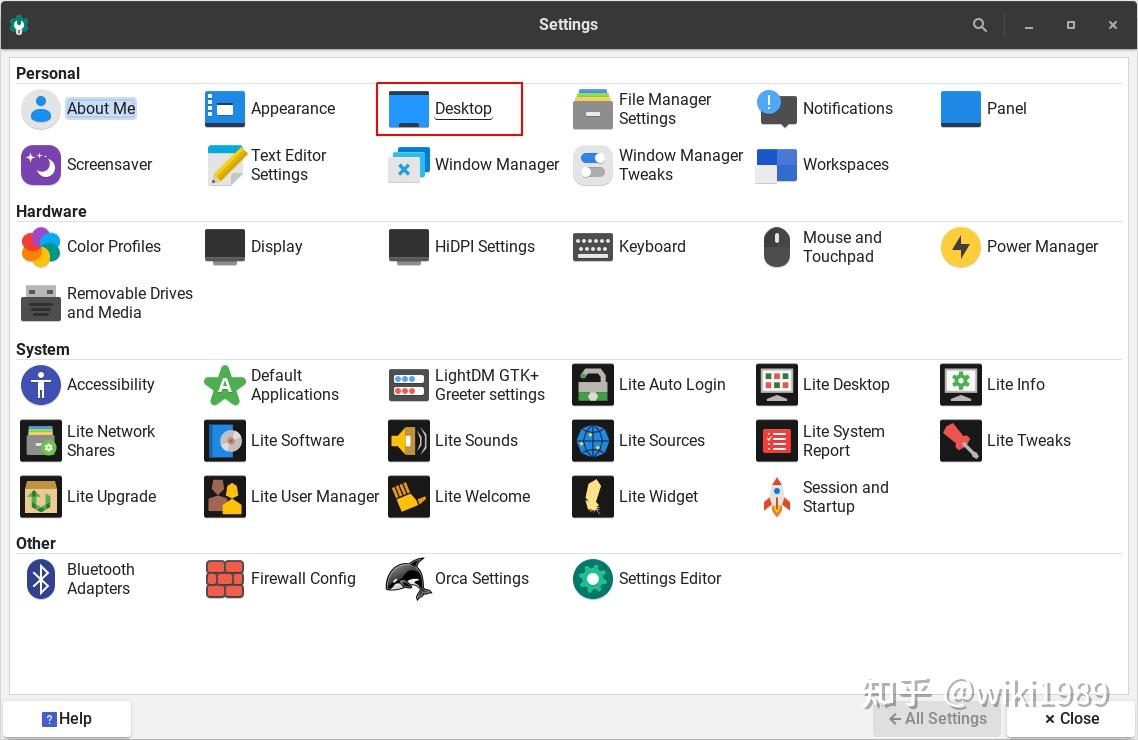Open the Settings Editor
Viewport: 1138px width, 740px height.
[670, 578]
